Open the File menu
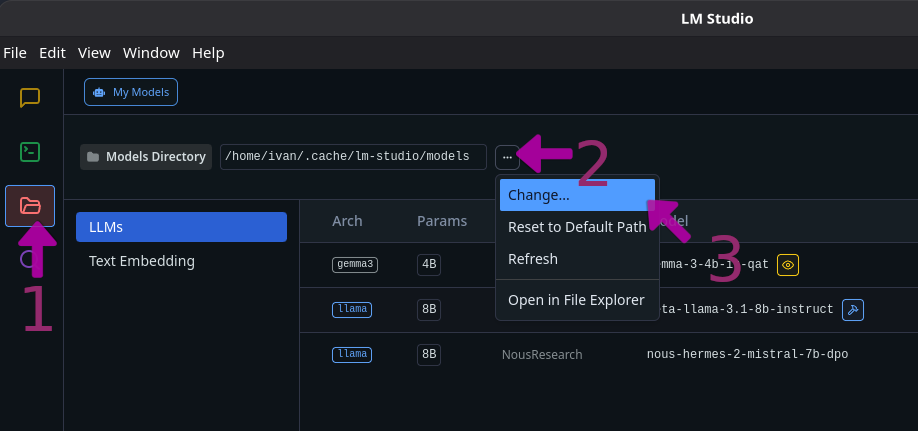This screenshot has width=918, height=431. pos(15,53)
